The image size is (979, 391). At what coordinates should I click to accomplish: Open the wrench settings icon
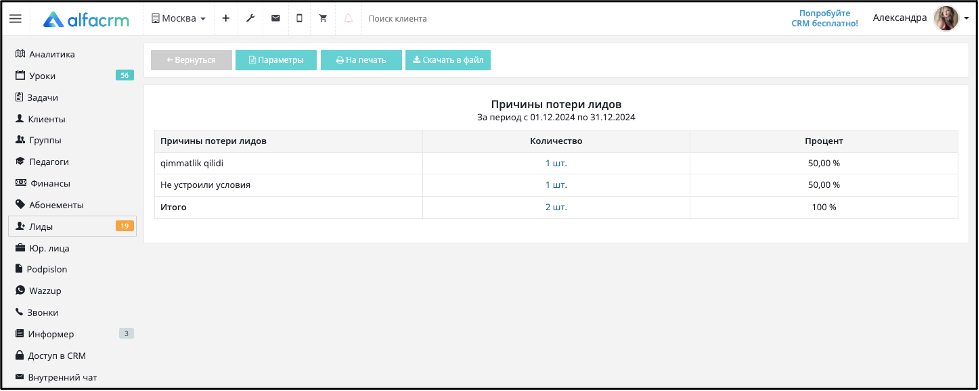click(x=250, y=19)
